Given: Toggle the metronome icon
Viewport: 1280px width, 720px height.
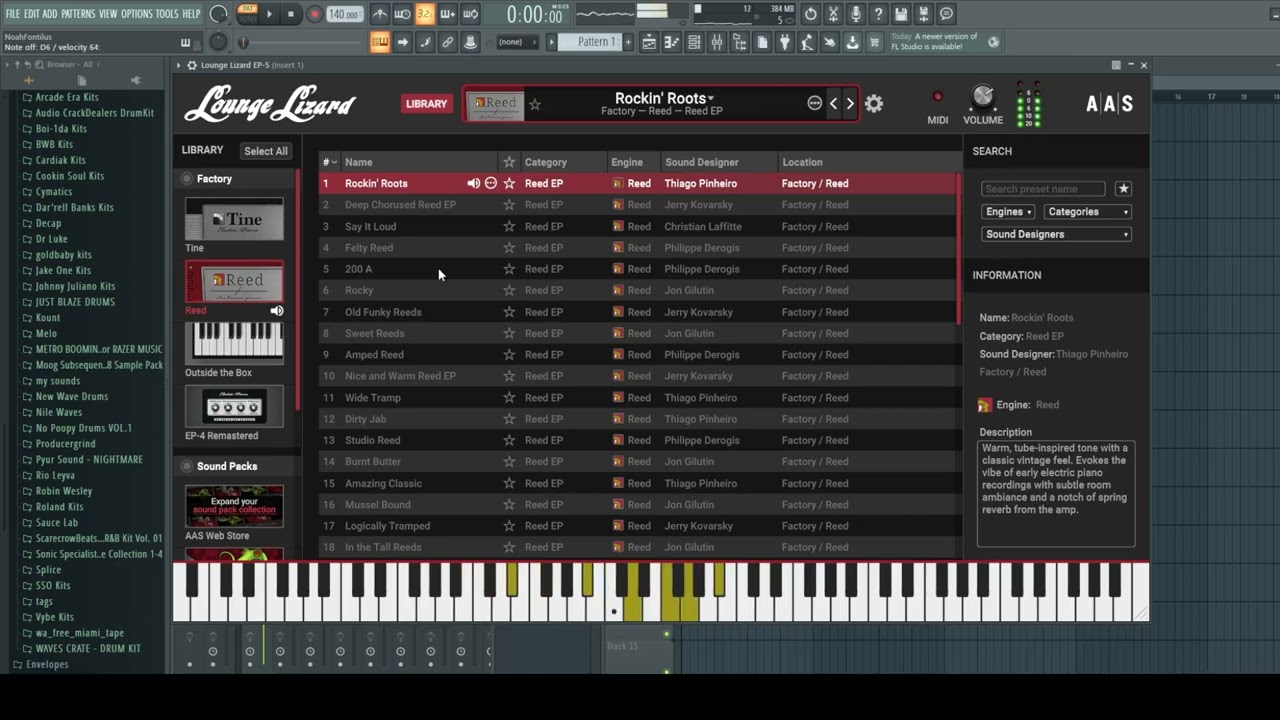Looking at the screenshot, I should tap(380, 14).
